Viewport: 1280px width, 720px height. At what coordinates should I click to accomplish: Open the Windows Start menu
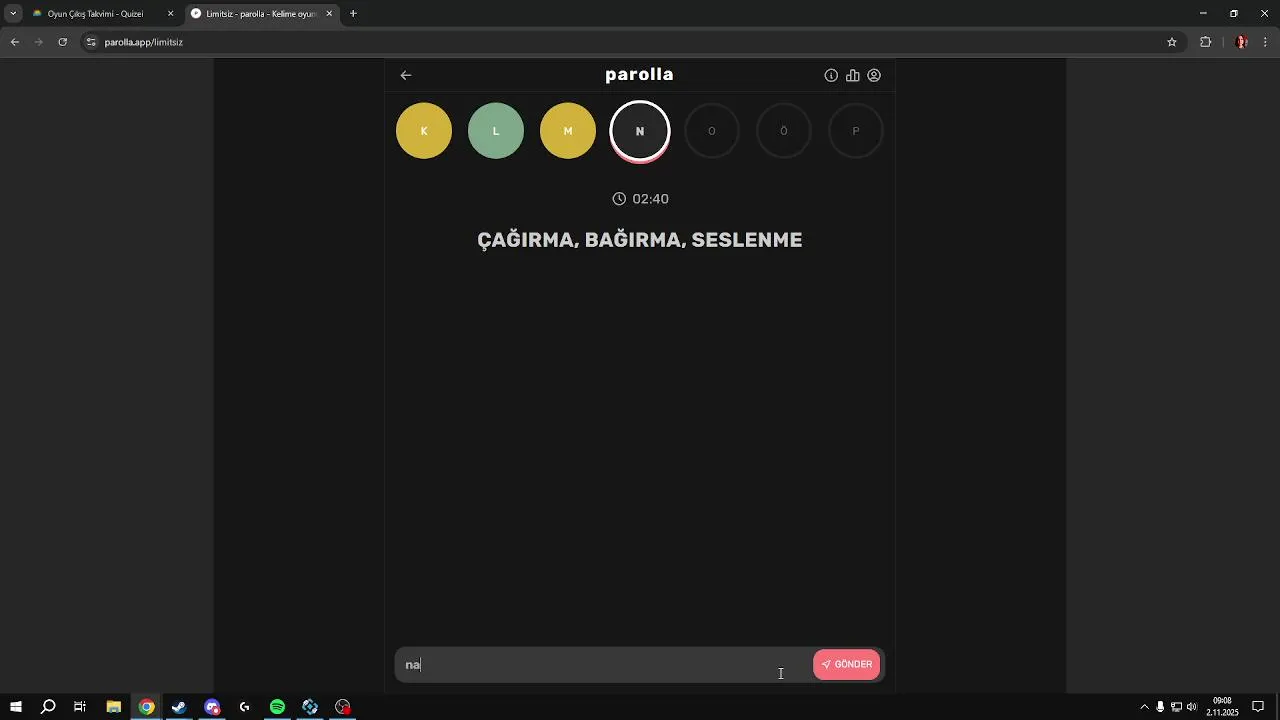point(16,707)
